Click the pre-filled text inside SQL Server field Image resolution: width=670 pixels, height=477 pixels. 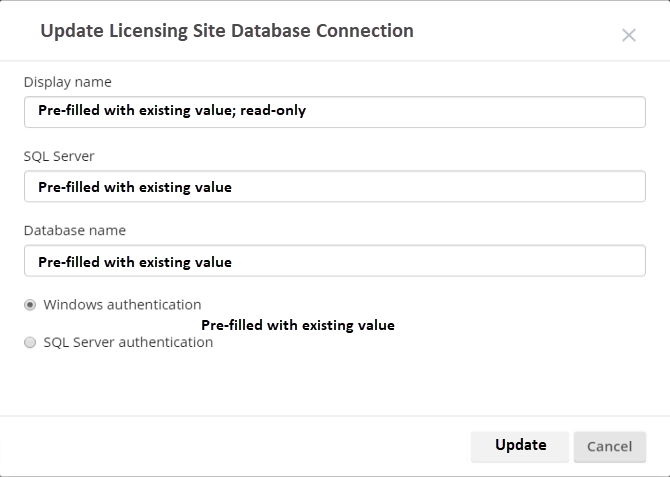pyautogui.click(x=135, y=187)
